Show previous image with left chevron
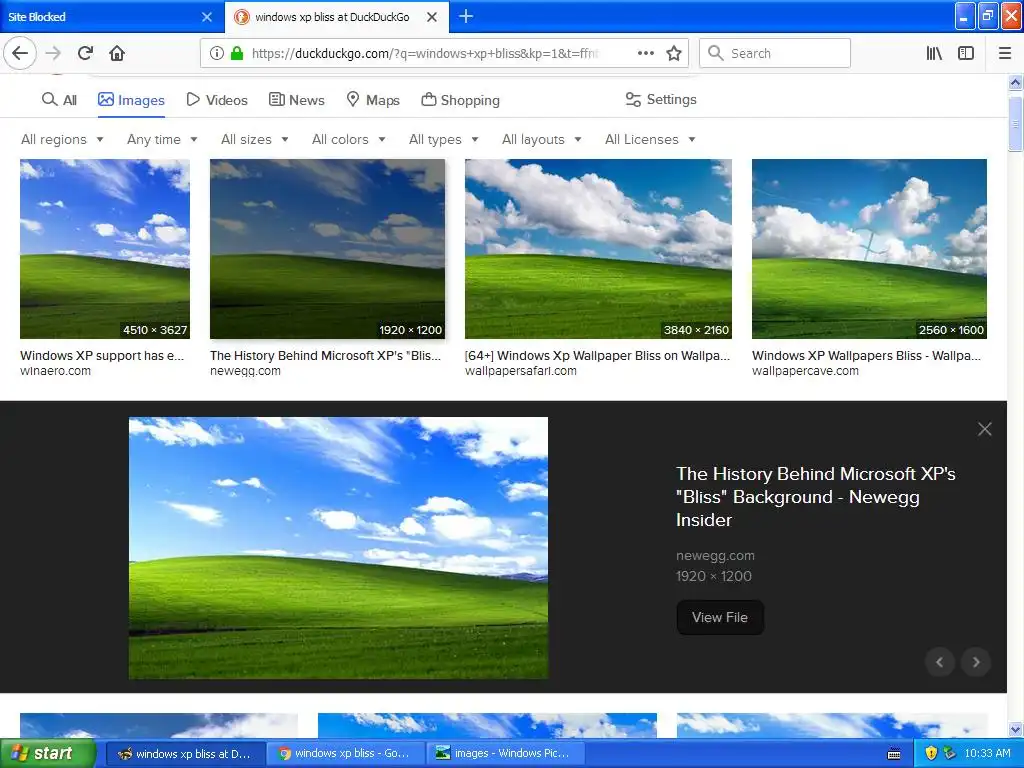This screenshot has width=1024, height=768. [x=940, y=662]
